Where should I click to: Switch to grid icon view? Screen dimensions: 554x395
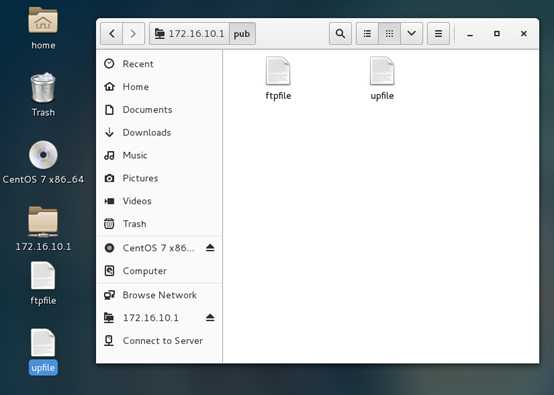tap(389, 34)
